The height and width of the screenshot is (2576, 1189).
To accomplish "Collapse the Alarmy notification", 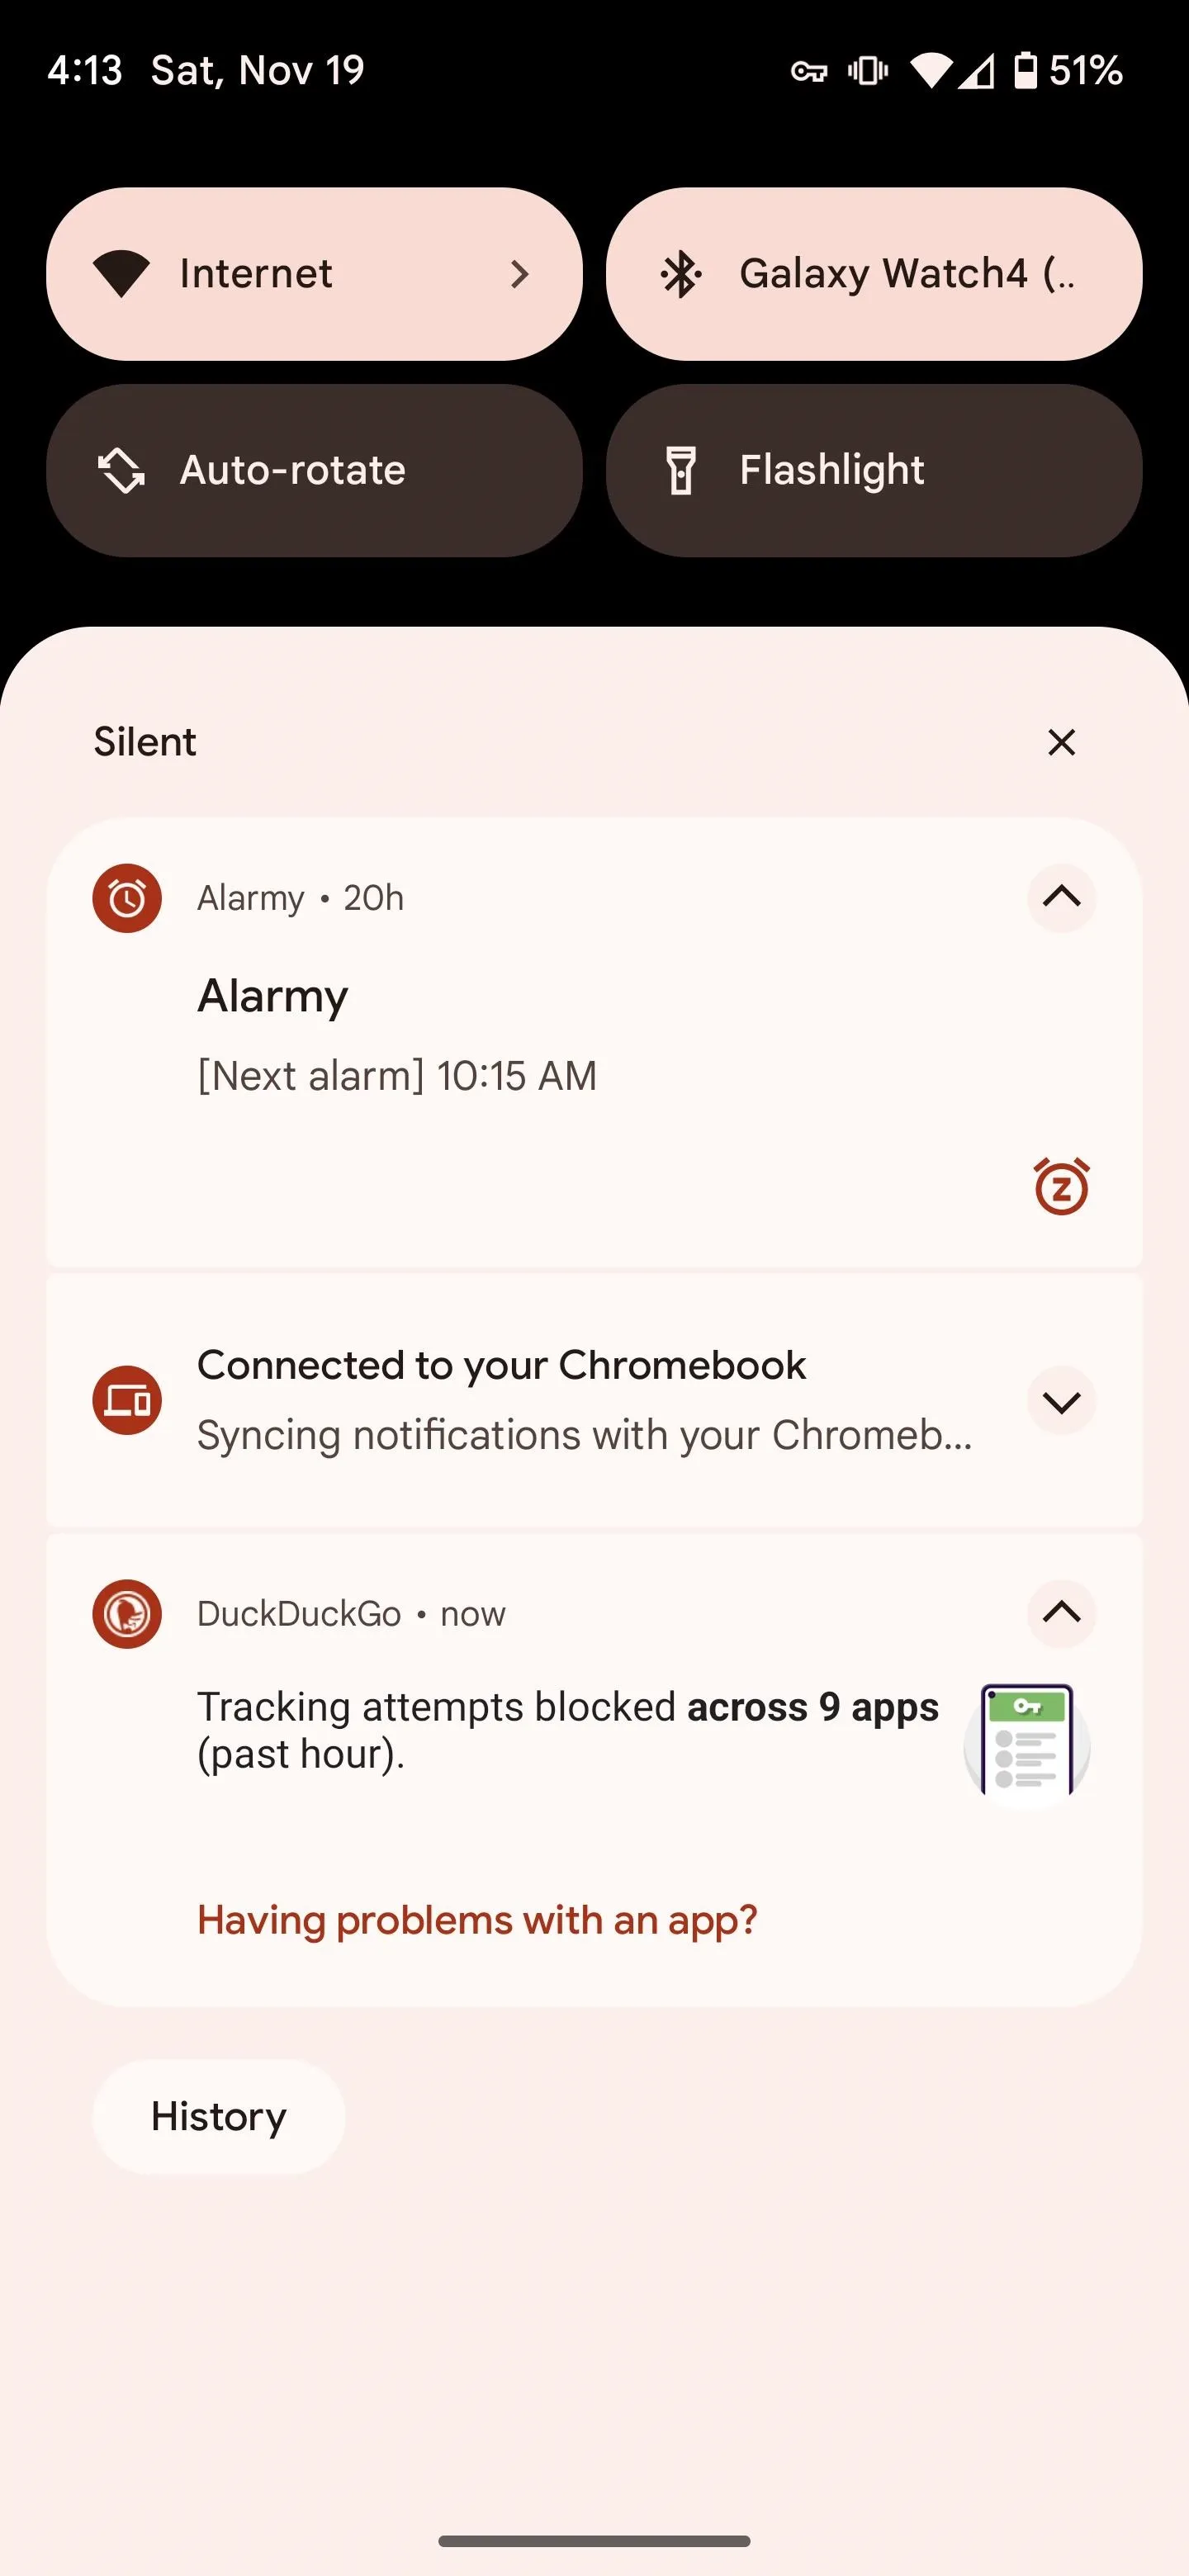I will 1061,898.
